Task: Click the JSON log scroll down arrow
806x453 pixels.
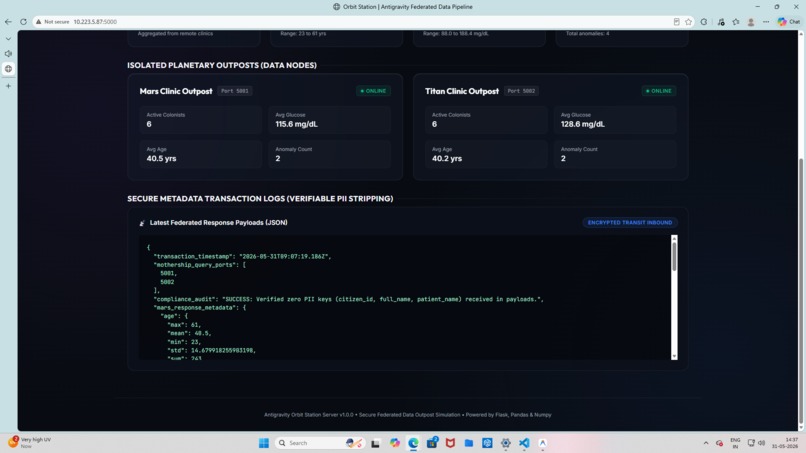Action: coord(674,356)
